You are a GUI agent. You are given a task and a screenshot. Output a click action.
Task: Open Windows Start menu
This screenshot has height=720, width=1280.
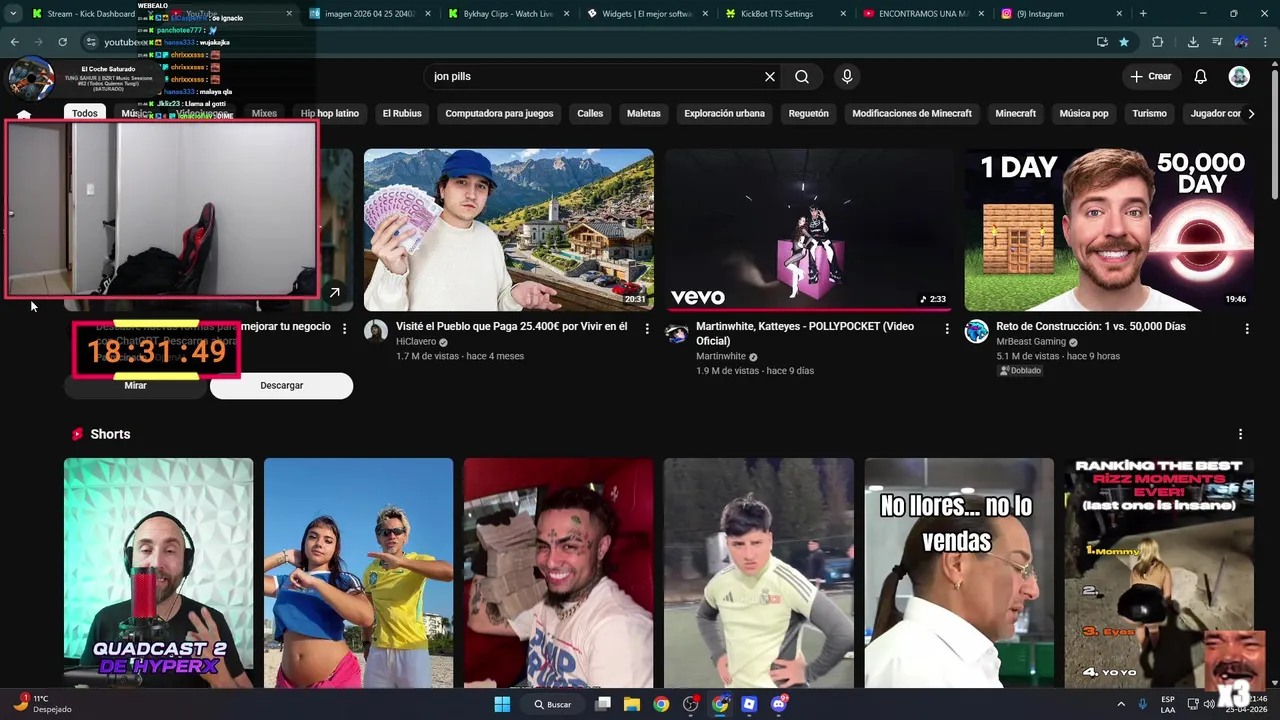(502, 704)
